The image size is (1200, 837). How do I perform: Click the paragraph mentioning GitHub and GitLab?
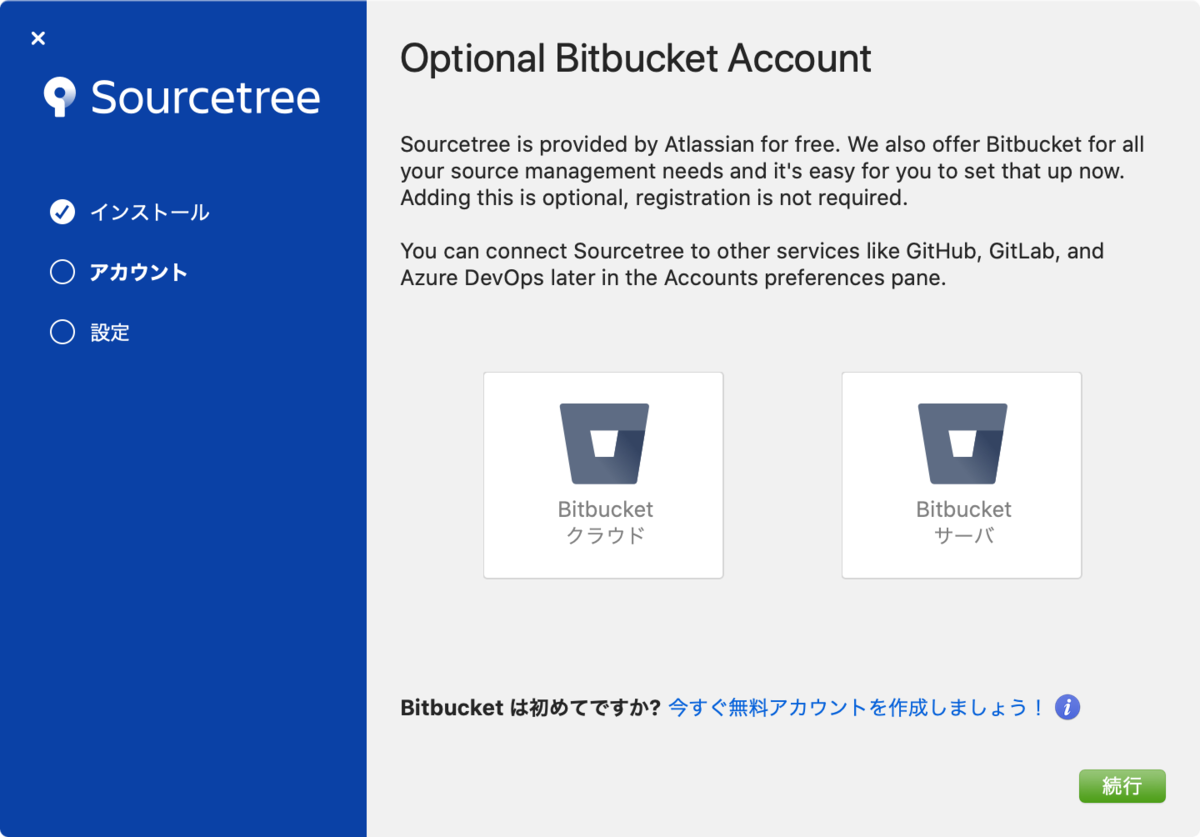751,264
